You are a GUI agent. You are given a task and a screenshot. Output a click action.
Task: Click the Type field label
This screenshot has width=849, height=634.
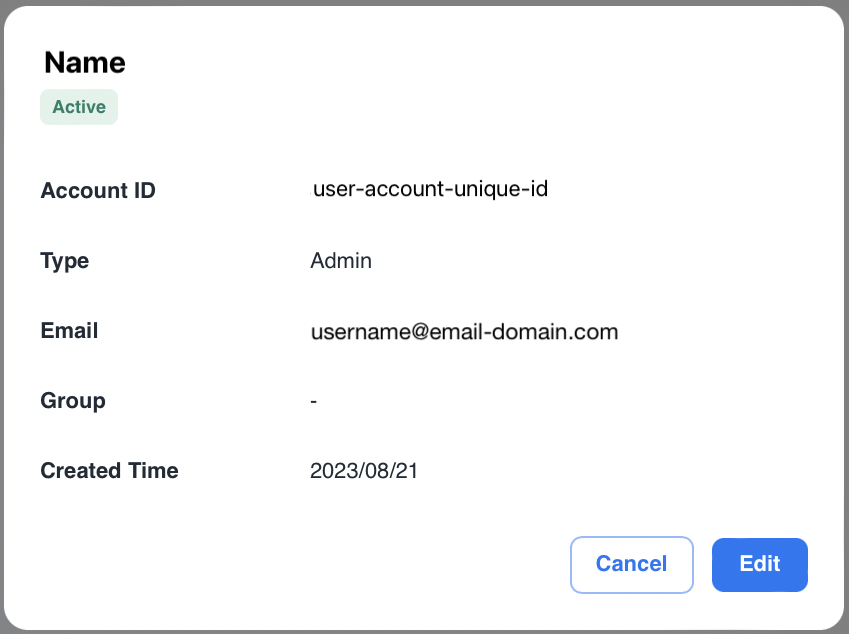pos(65,261)
